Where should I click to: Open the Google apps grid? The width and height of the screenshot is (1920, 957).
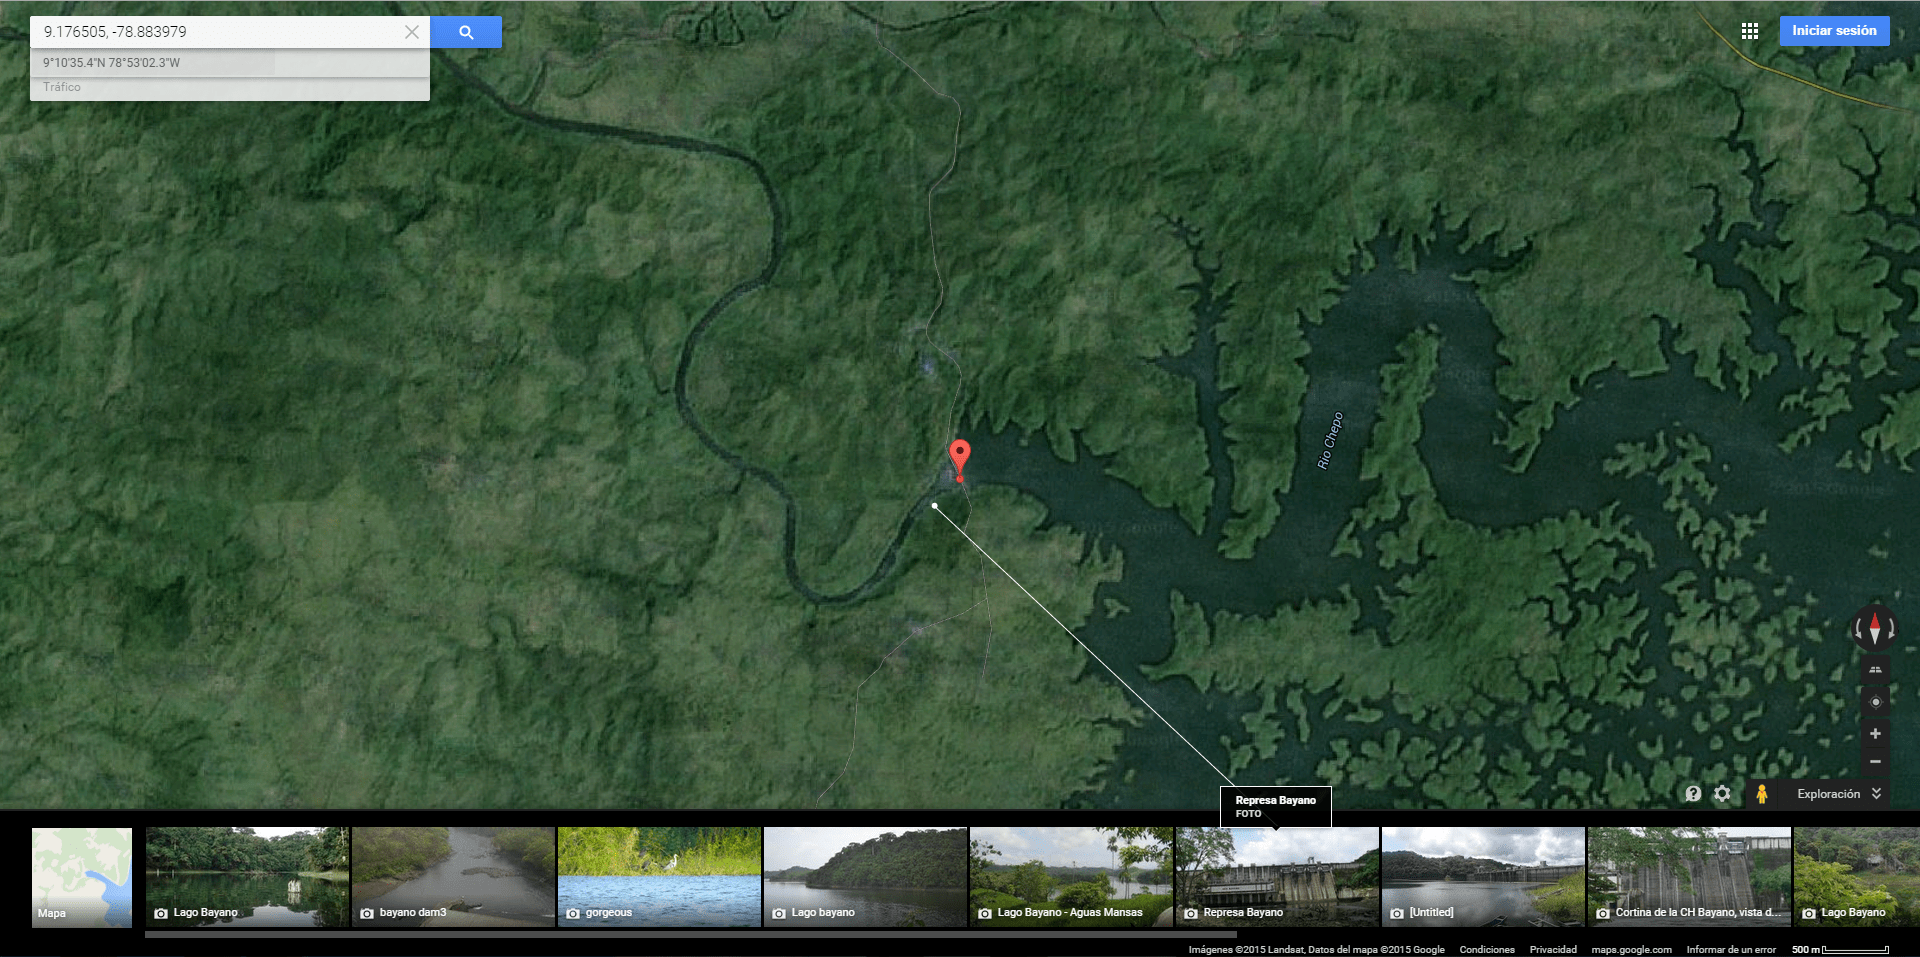point(1749,31)
